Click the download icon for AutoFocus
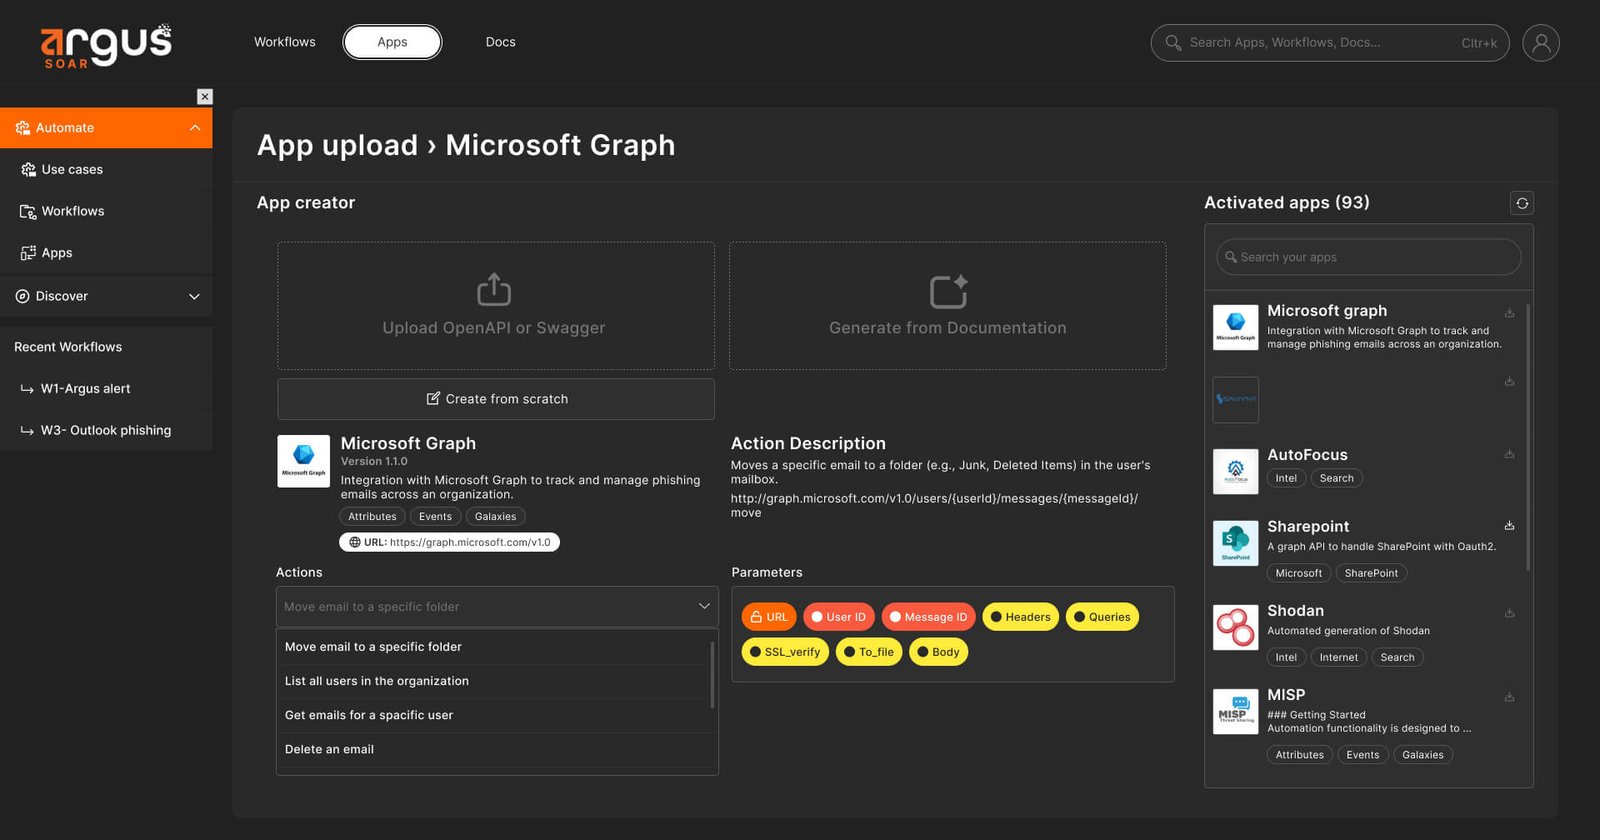The width and height of the screenshot is (1600, 840). (1510, 454)
